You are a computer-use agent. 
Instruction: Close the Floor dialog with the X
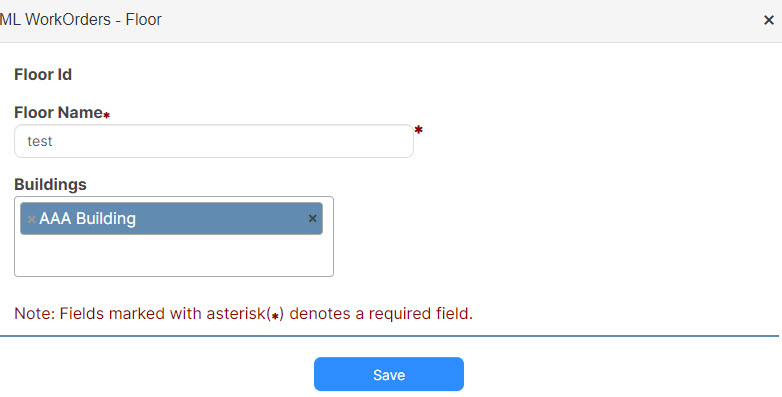769,20
